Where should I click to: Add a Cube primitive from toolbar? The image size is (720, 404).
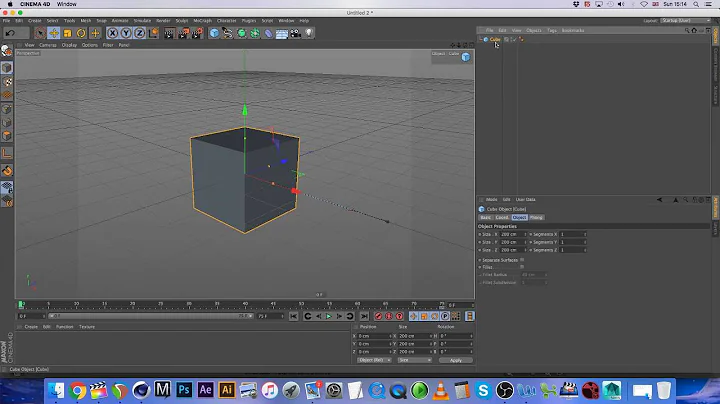(214, 33)
